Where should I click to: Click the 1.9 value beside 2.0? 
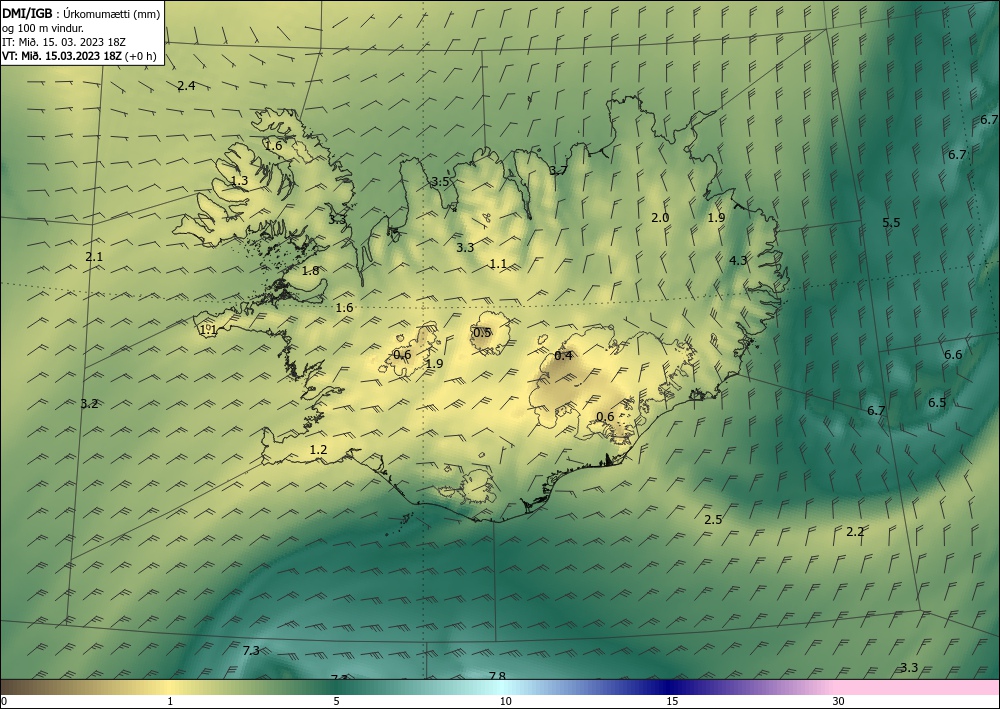click(716, 217)
